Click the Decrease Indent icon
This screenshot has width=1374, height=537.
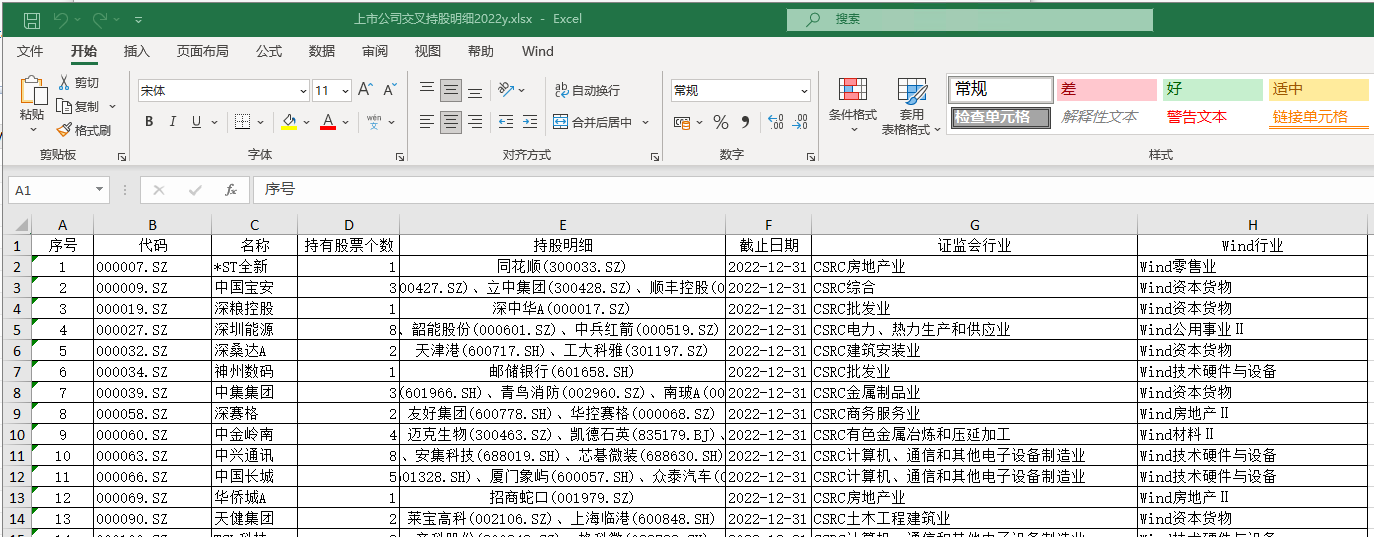(x=504, y=122)
